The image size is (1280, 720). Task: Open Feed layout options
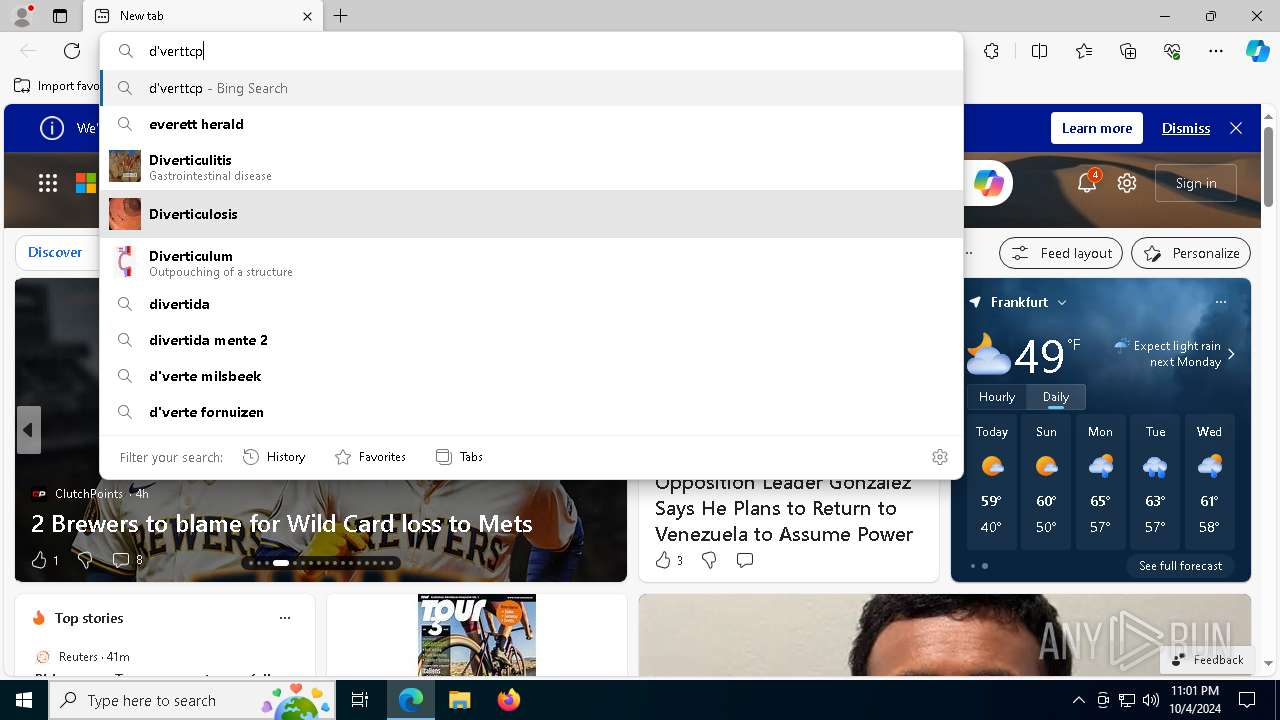(1061, 253)
